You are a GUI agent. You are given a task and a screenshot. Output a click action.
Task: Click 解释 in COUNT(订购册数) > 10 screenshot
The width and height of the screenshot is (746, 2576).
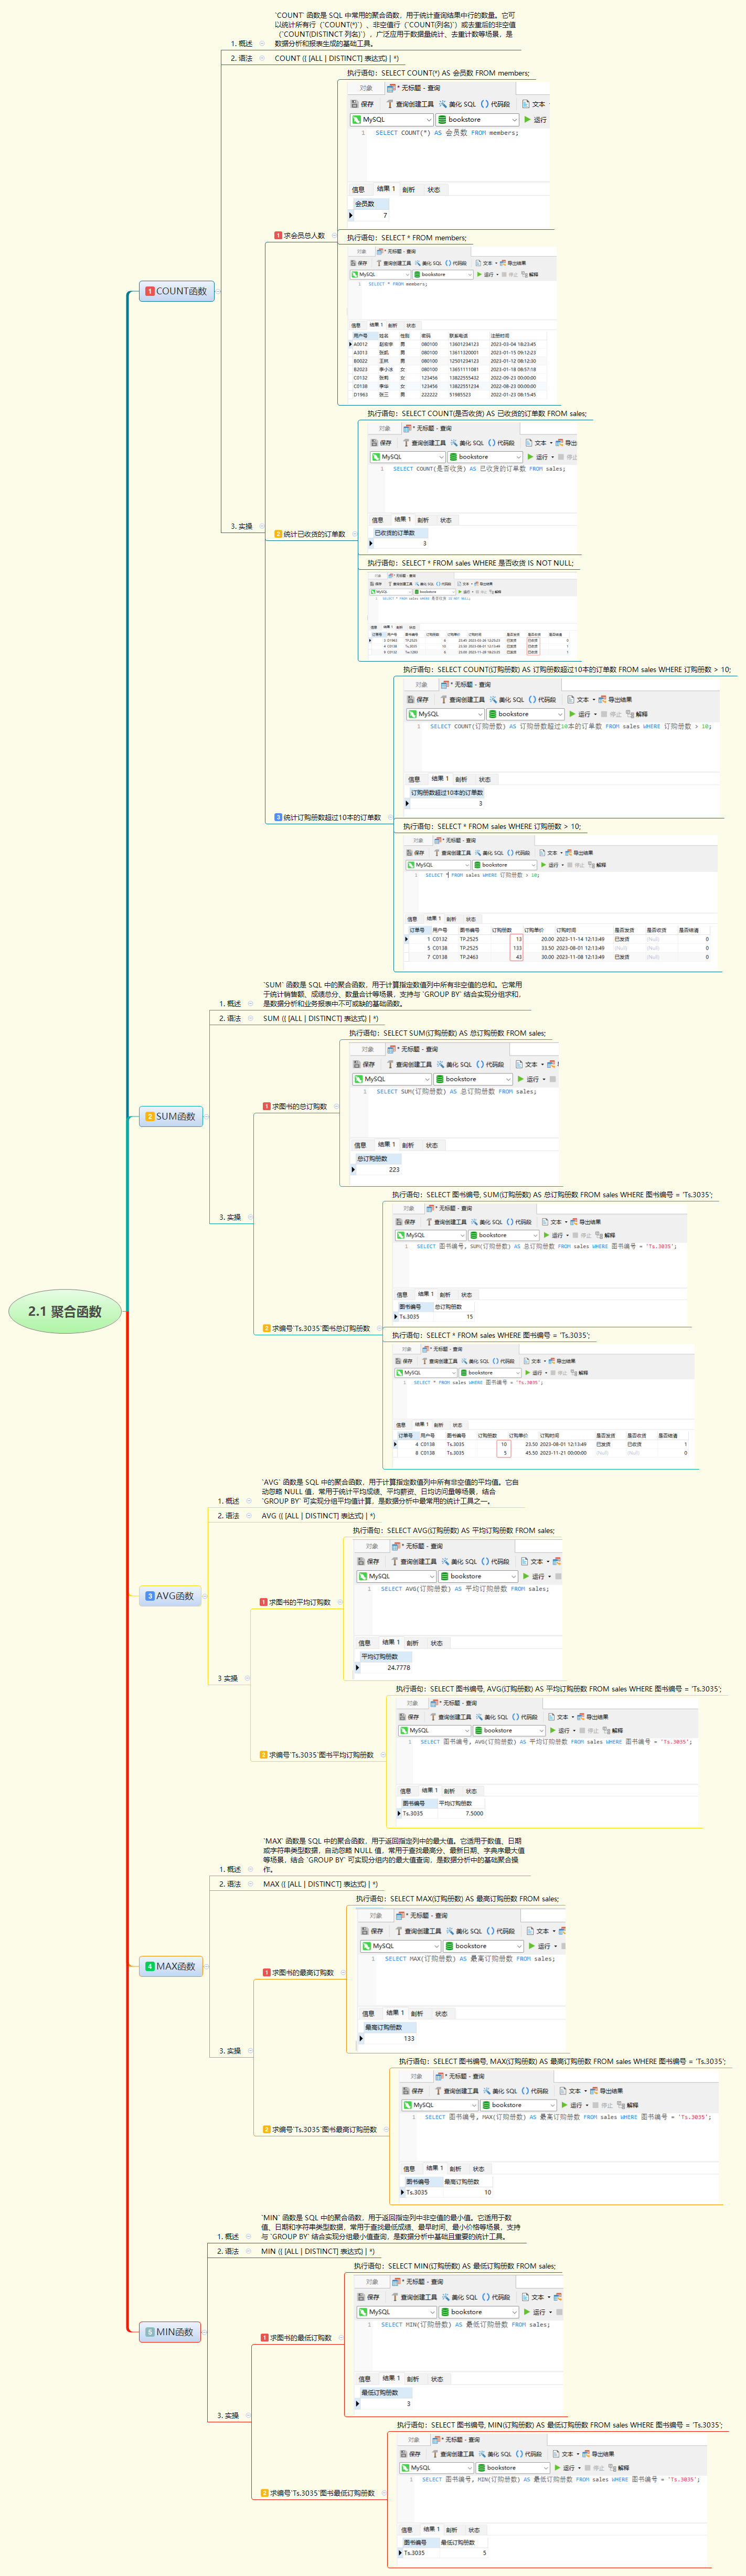(637, 714)
